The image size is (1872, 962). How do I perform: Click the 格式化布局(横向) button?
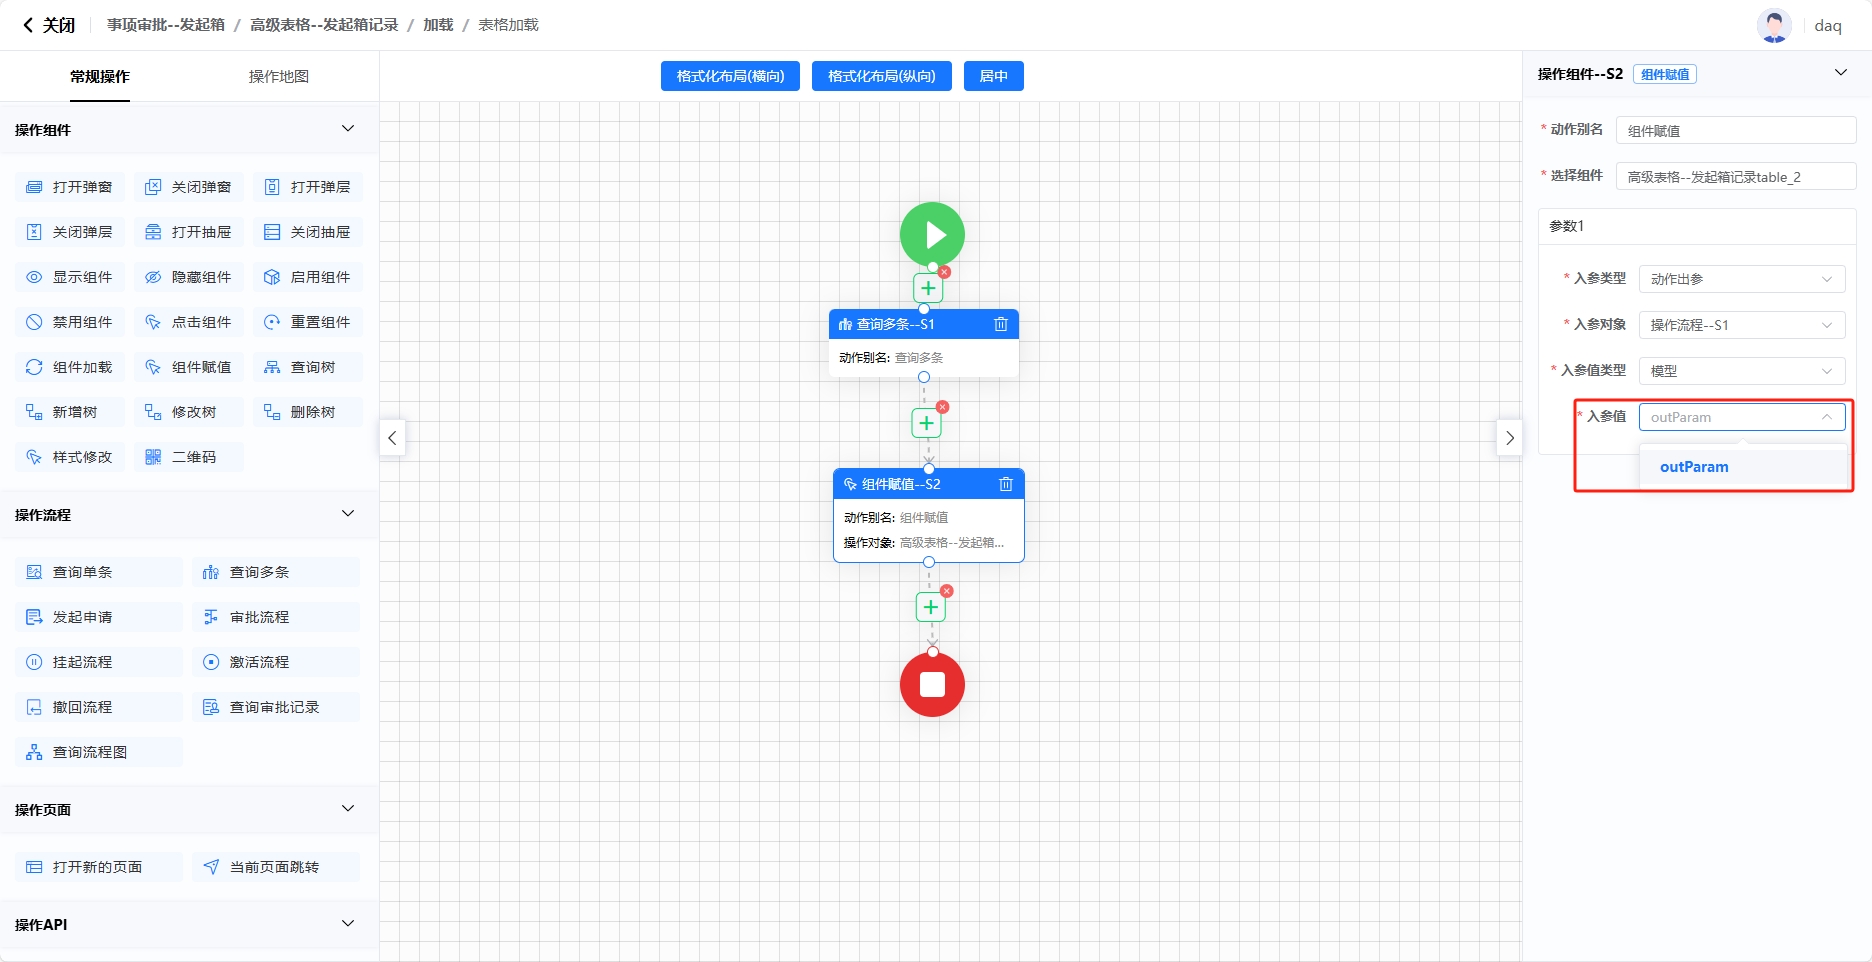730,76
